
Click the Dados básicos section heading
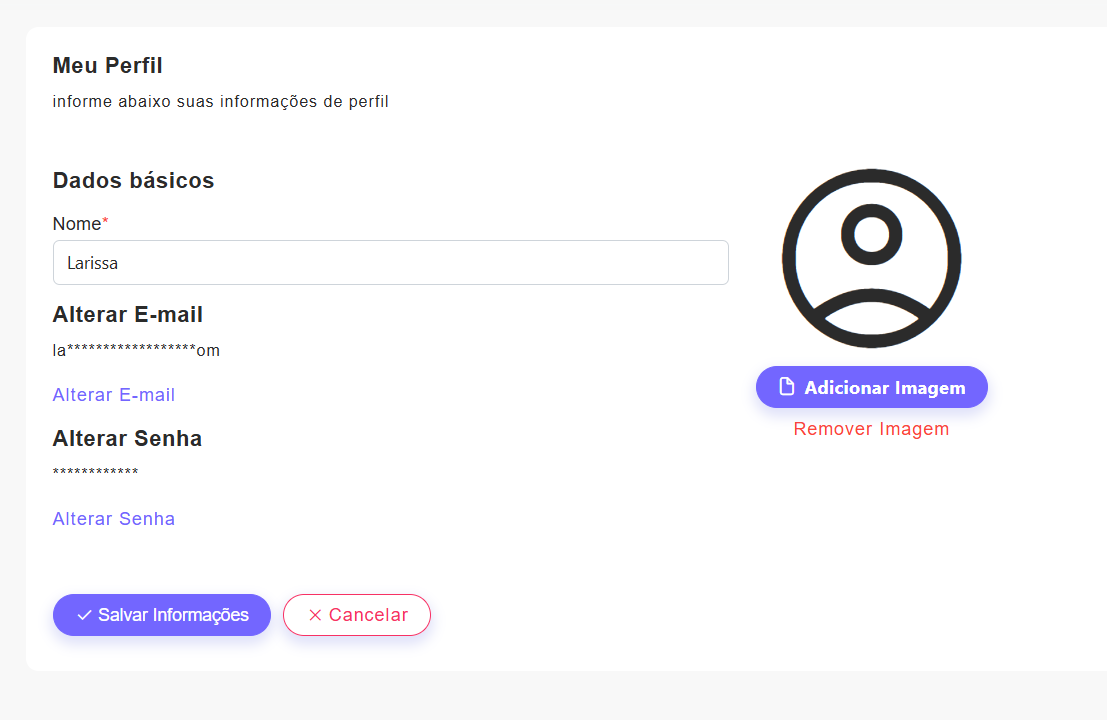(133, 181)
